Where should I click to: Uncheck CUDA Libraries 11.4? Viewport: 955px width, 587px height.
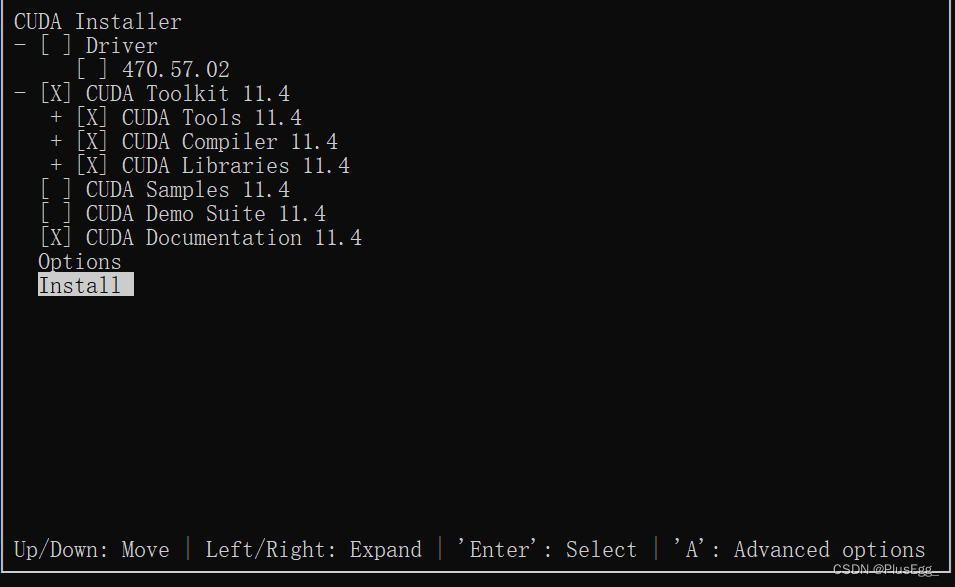click(92, 165)
